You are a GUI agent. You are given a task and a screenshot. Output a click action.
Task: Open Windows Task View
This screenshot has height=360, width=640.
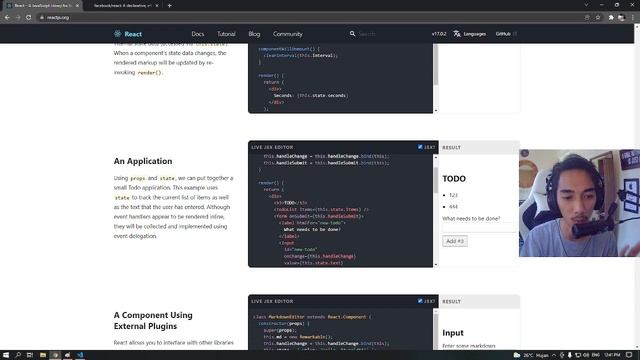(x=30, y=355)
